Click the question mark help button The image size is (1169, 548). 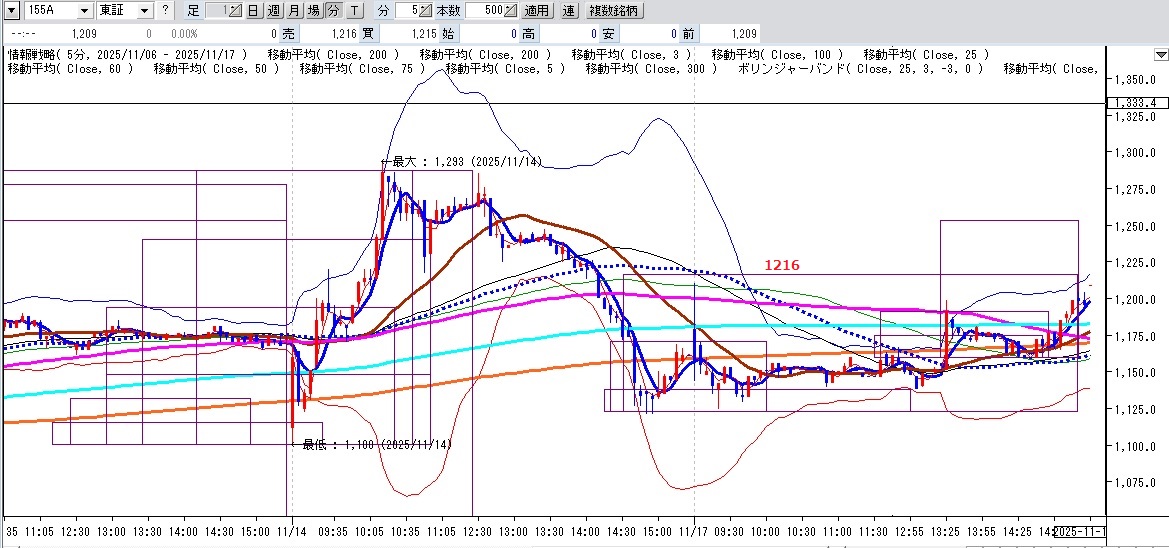click(165, 10)
